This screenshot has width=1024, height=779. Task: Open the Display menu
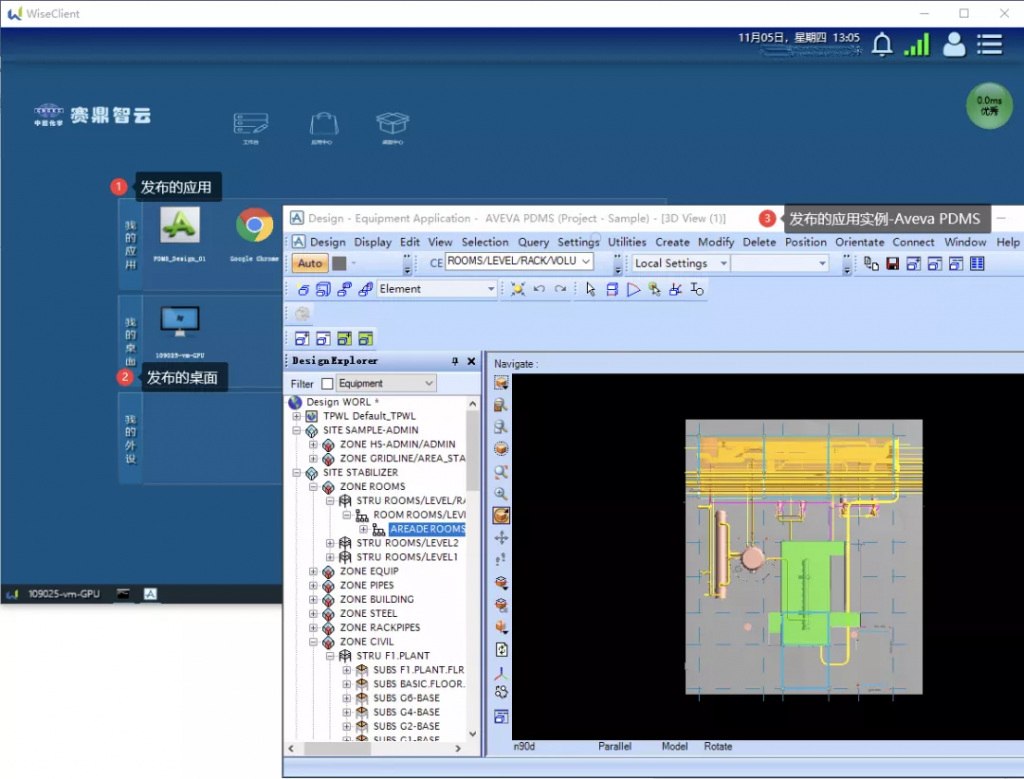coord(372,242)
